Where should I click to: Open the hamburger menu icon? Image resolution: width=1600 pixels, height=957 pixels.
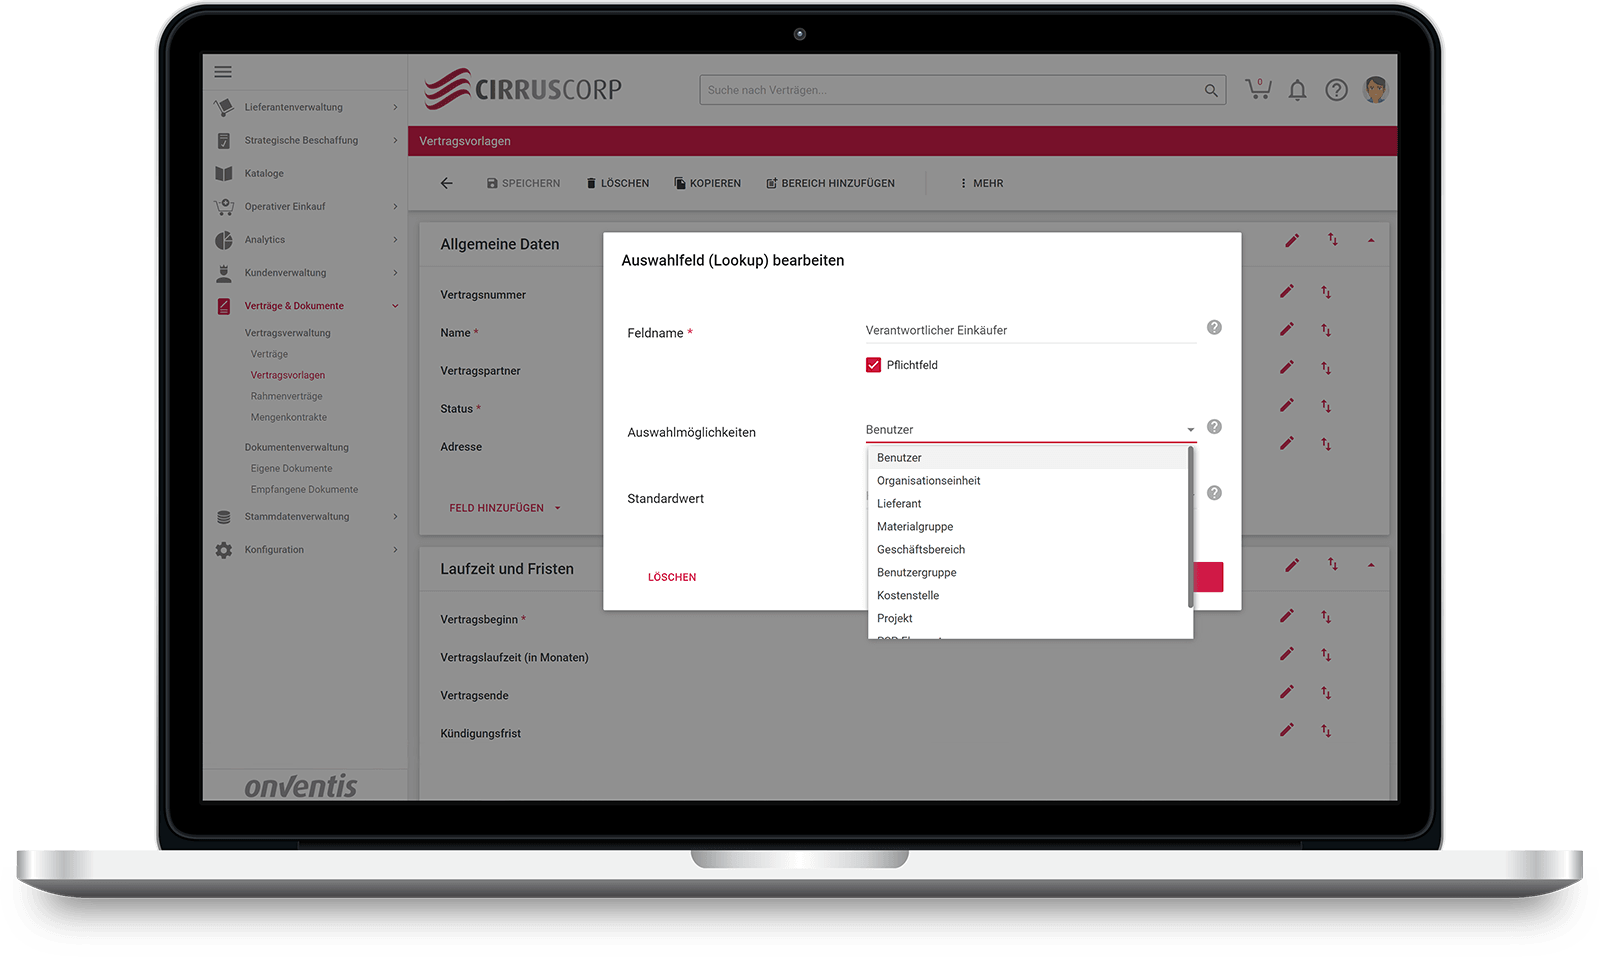tap(223, 72)
